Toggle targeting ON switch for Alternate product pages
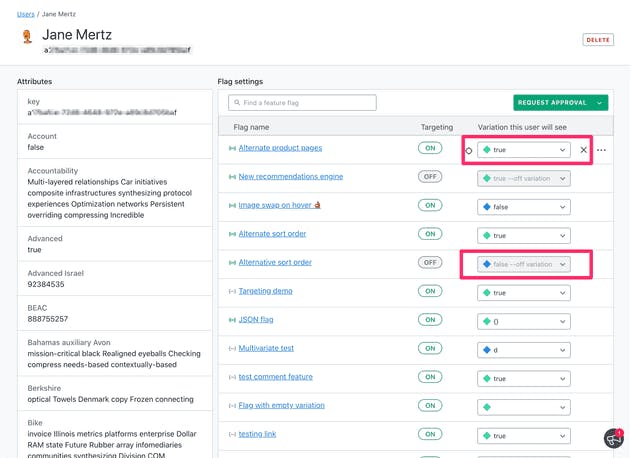 click(x=430, y=148)
